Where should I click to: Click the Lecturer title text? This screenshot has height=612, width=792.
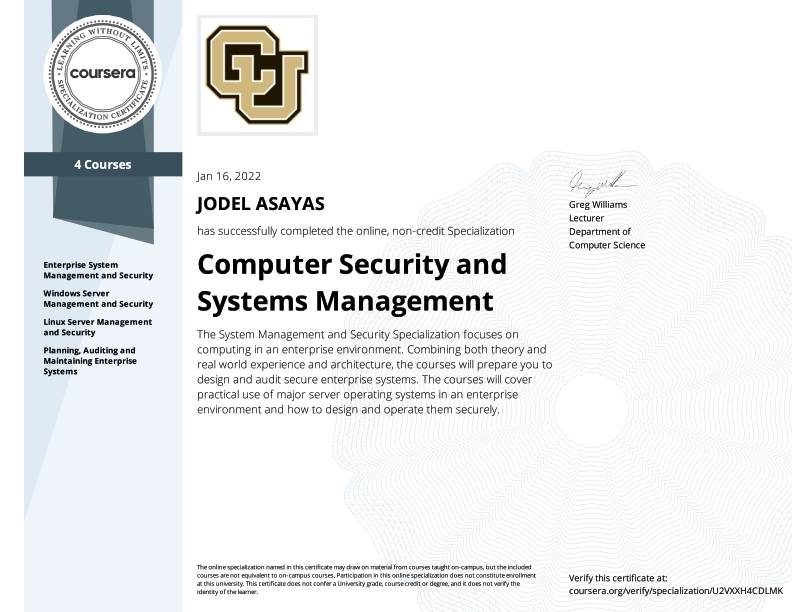(586, 218)
